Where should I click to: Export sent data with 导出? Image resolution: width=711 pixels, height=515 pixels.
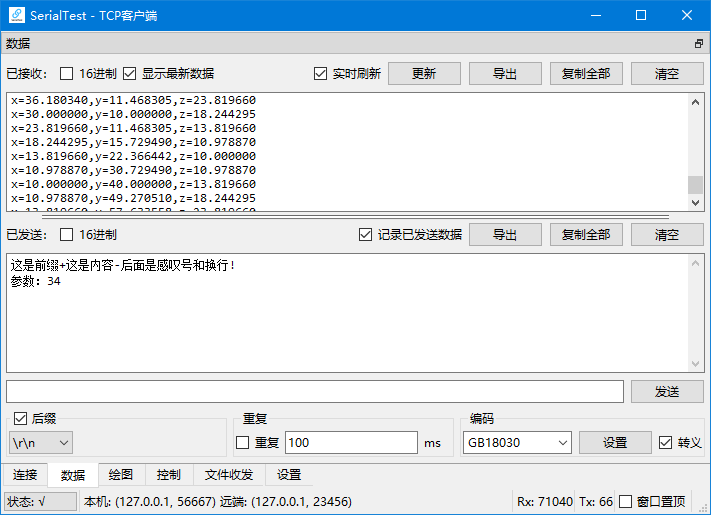[505, 234]
